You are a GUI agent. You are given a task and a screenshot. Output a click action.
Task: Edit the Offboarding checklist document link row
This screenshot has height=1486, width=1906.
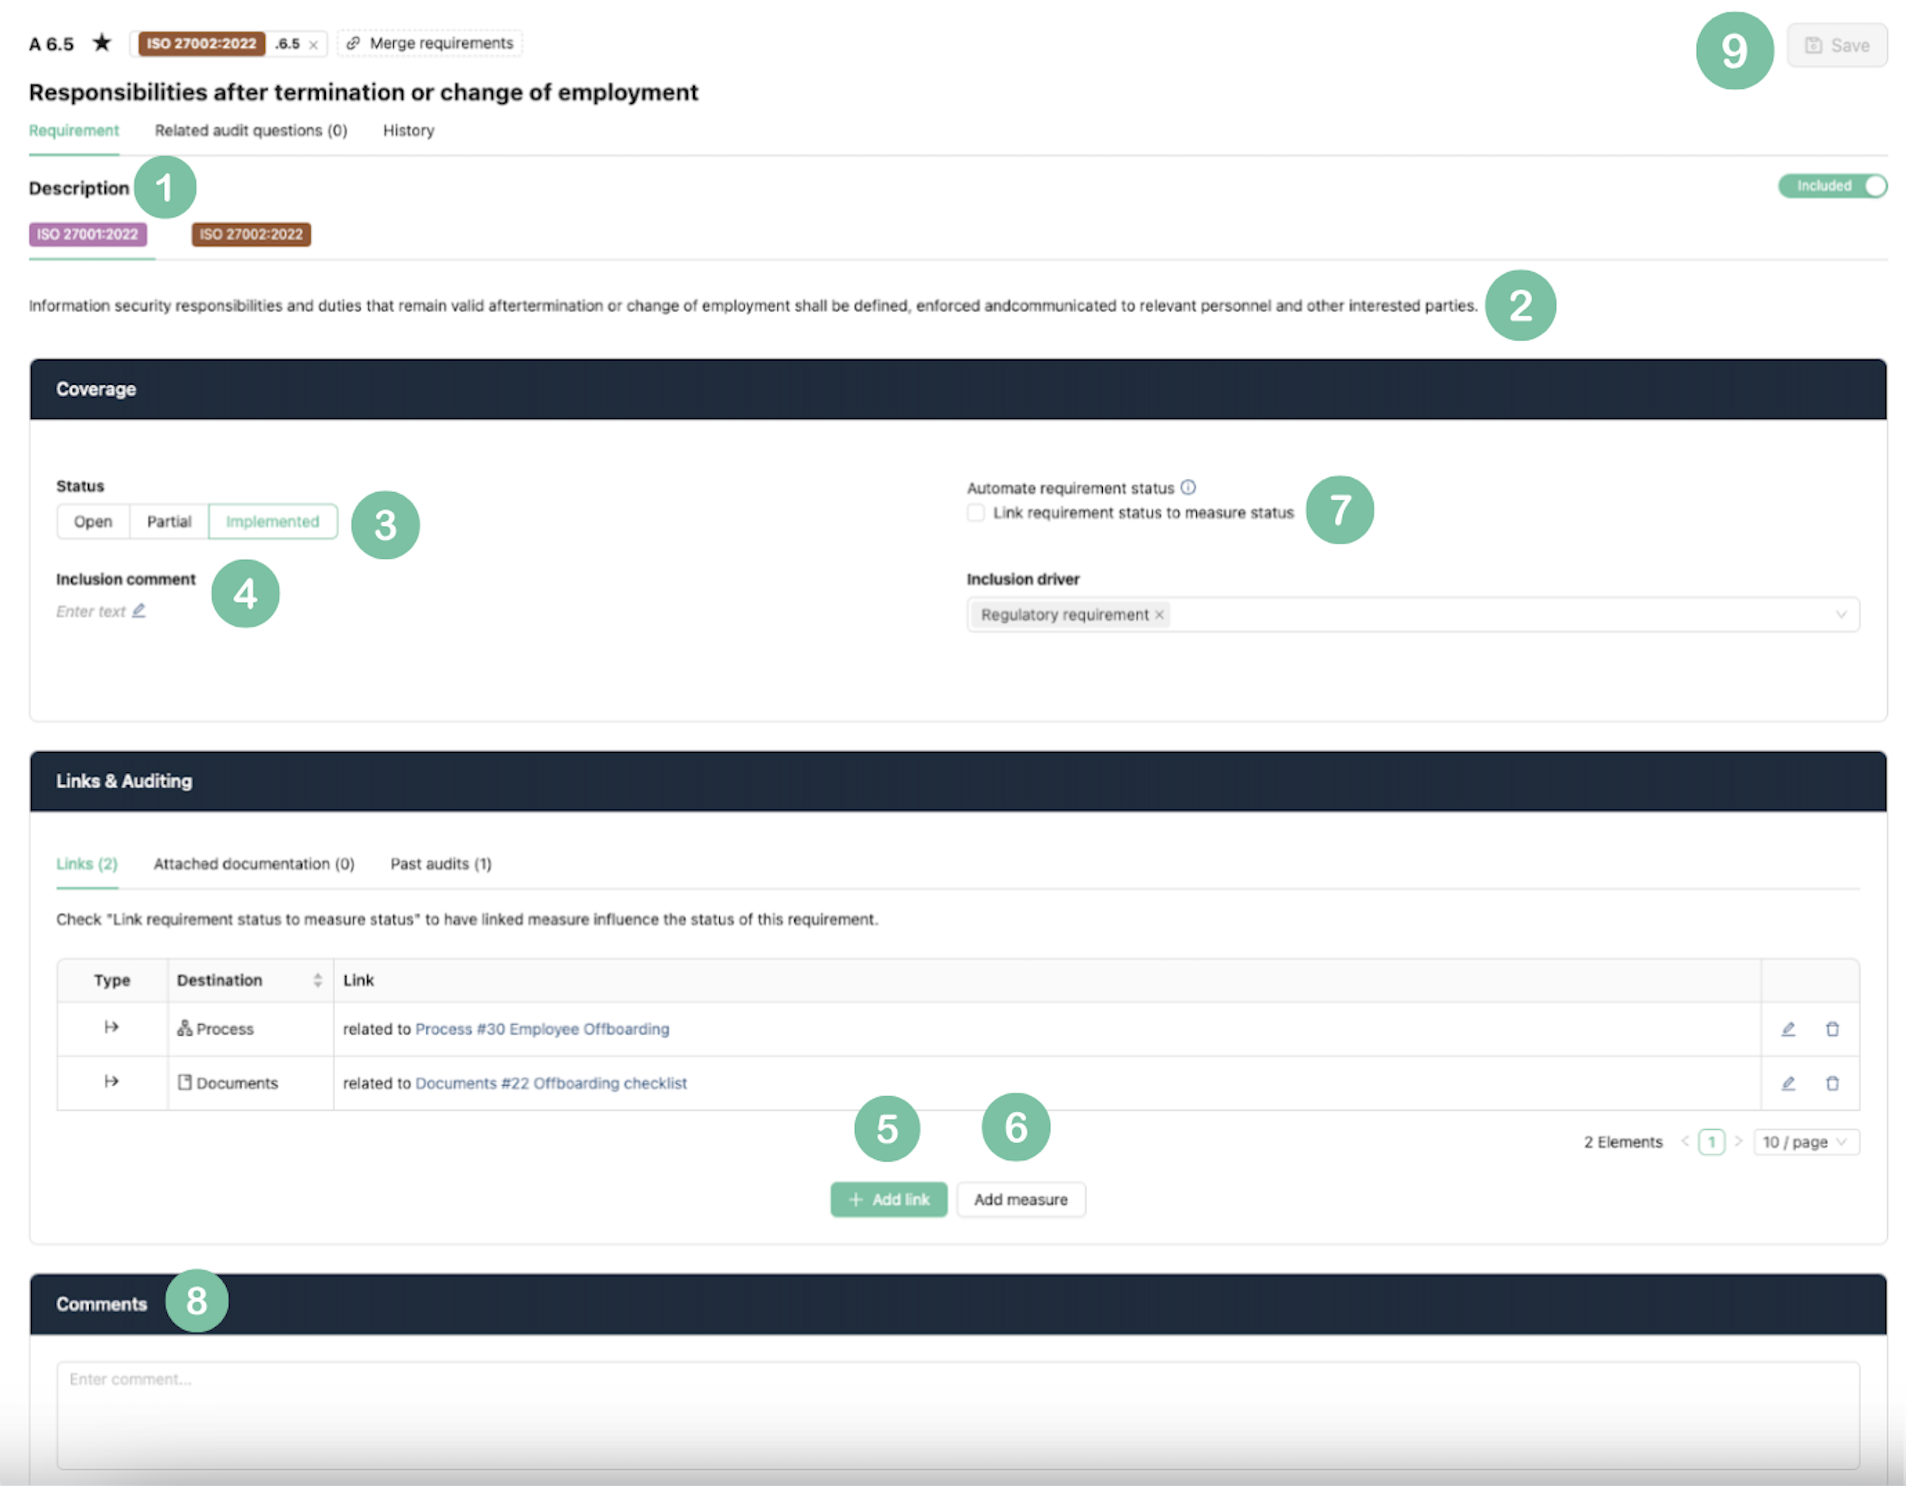1788,1083
